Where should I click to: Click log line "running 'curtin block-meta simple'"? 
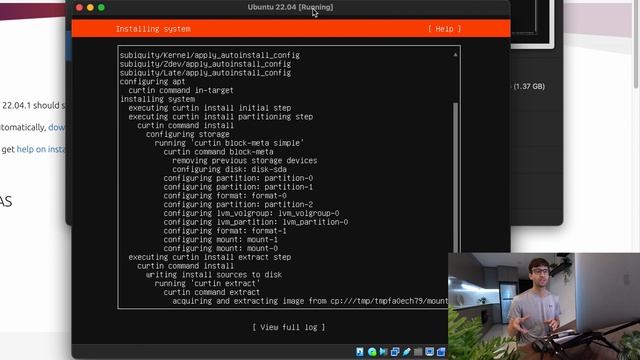229,143
